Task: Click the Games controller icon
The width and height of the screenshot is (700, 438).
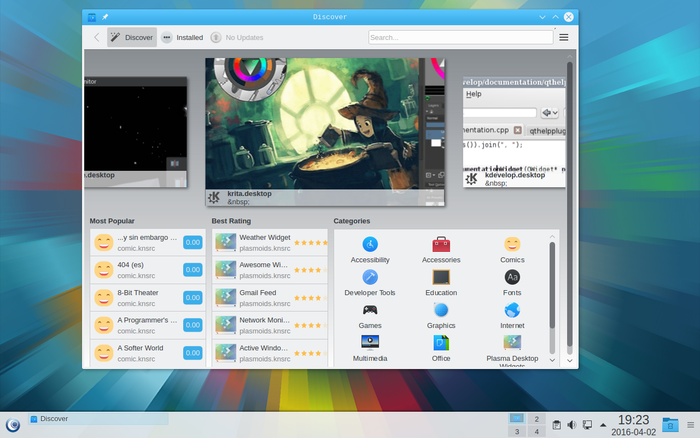Action: tap(370, 310)
